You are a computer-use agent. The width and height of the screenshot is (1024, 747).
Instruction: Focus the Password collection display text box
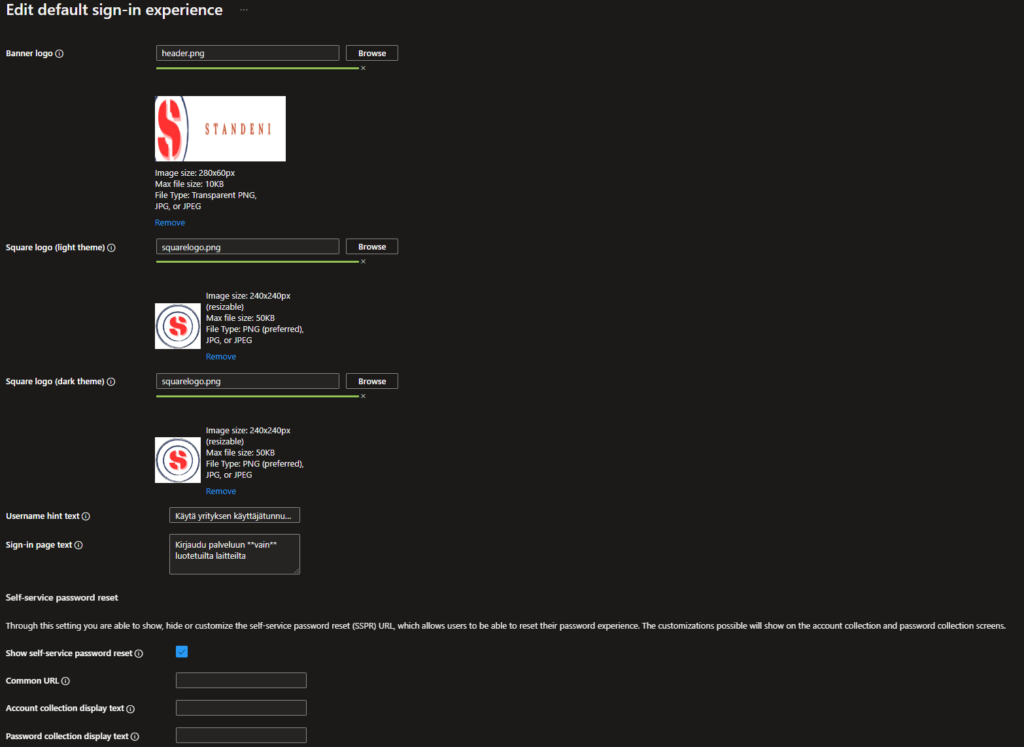pyautogui.click(x=241, y=735)
